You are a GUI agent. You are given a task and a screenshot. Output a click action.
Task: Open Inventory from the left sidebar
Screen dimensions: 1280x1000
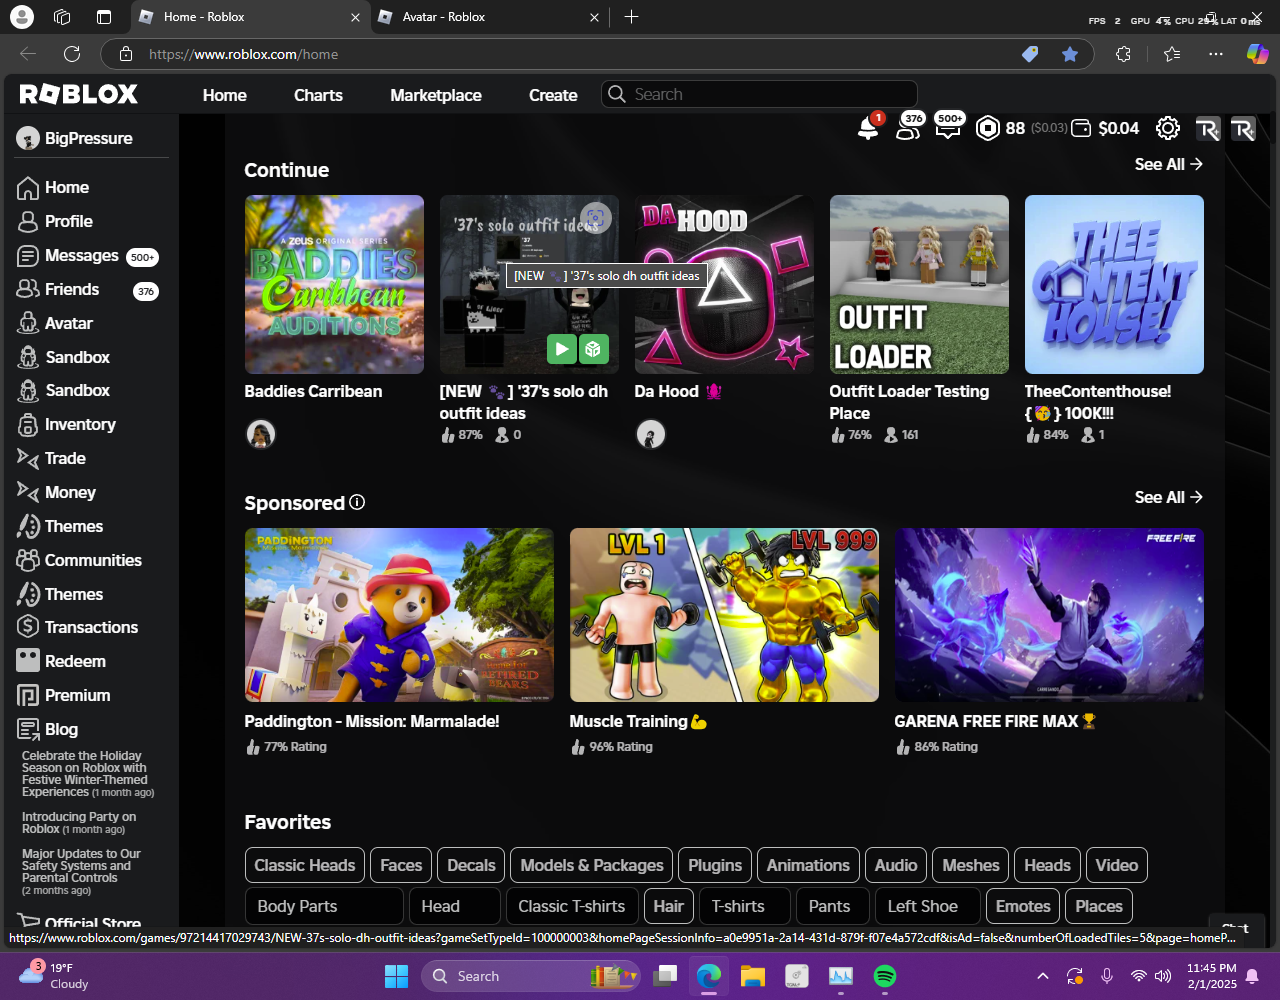pyautogui.click(x=80, y=424)
